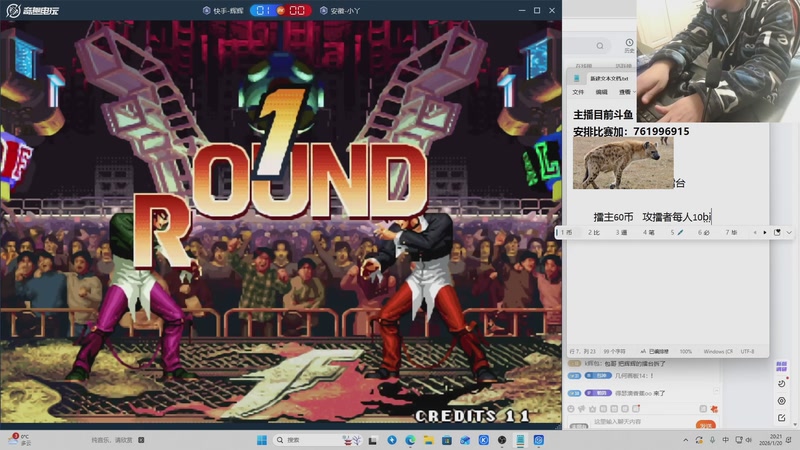Choose IME candidate 1 币

pos(566,233)
